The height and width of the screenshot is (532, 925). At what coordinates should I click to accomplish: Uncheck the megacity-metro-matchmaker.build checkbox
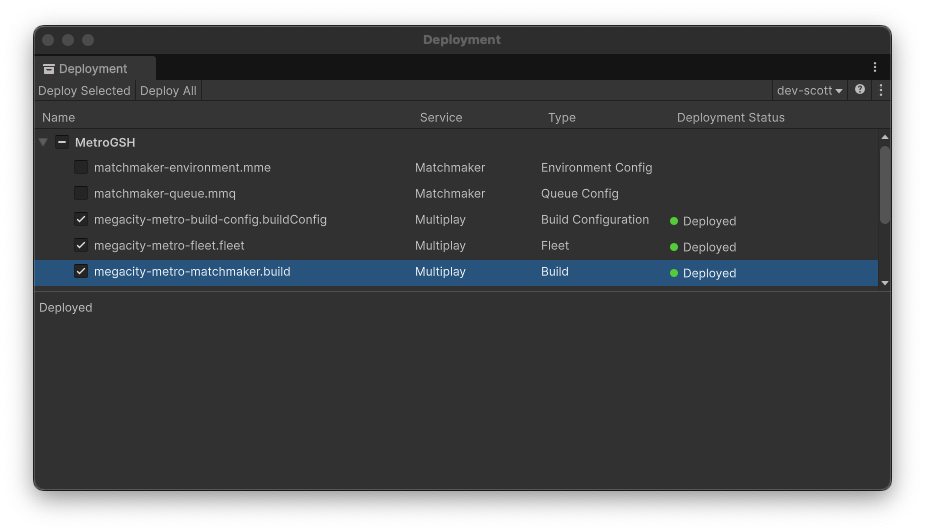coord(81,271)
